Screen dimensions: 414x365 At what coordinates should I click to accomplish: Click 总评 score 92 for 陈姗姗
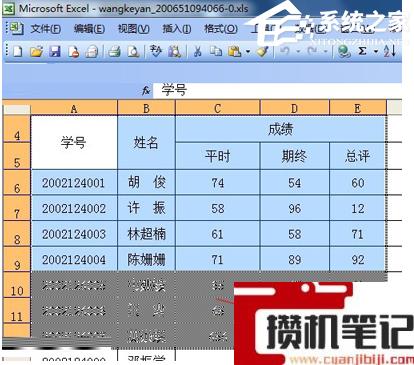358,260
